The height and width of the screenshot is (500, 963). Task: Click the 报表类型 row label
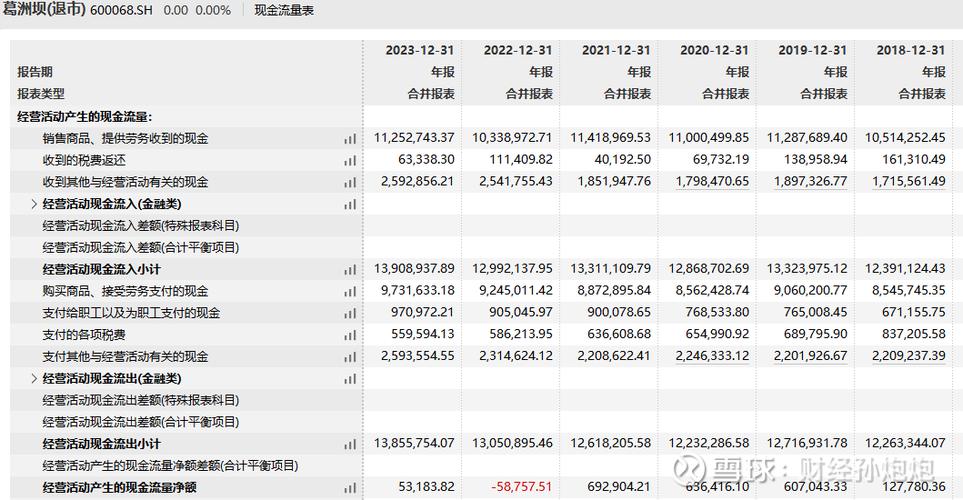[x=41, y=94]
